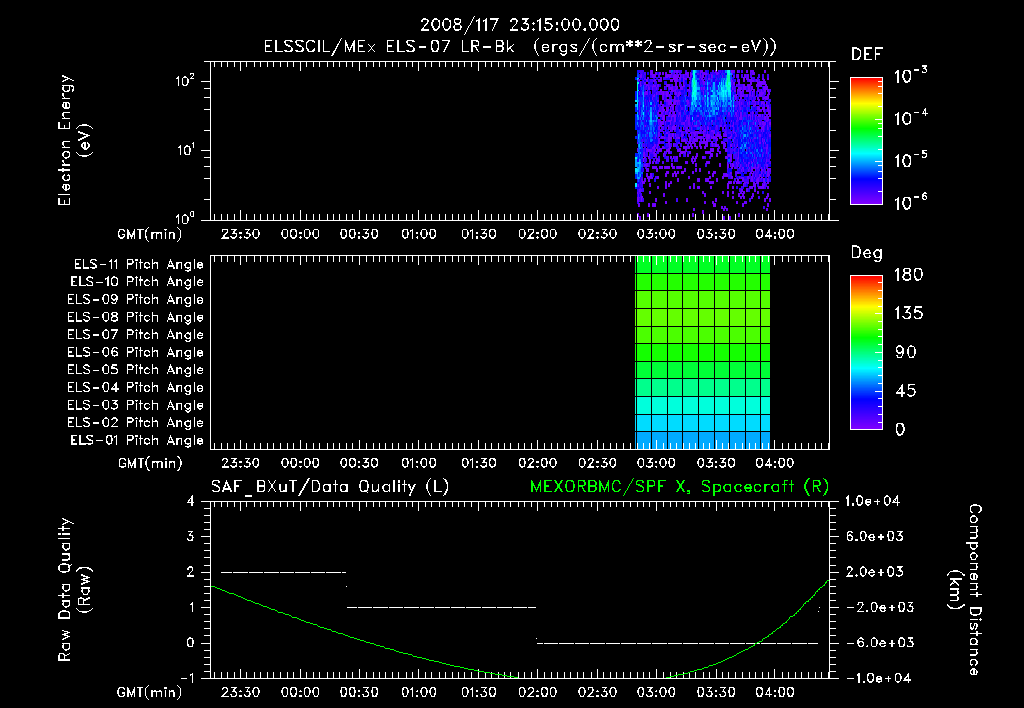Select the ELS-06 Pitch Angle row label
Screen dimensions: 1024x708
click(135, 353)
